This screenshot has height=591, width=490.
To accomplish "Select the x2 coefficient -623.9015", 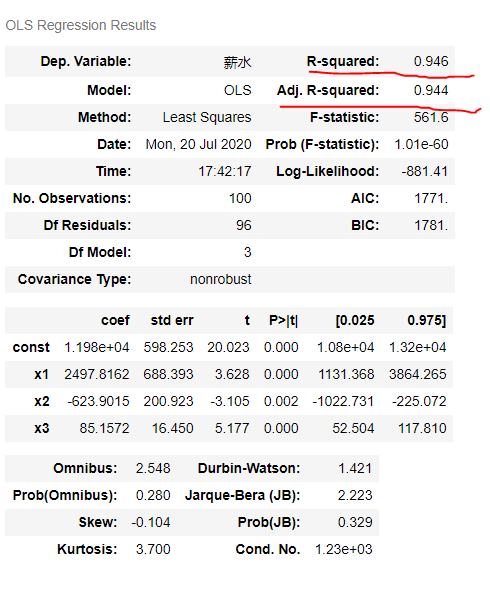I will tap(98, 401).
